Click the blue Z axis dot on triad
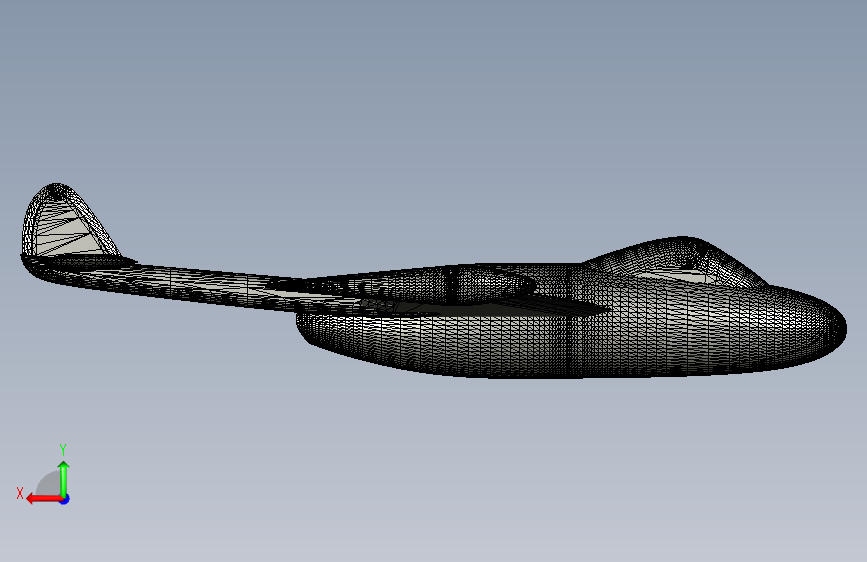Viewport: 867px width, 562px height. tap(65, 499)
